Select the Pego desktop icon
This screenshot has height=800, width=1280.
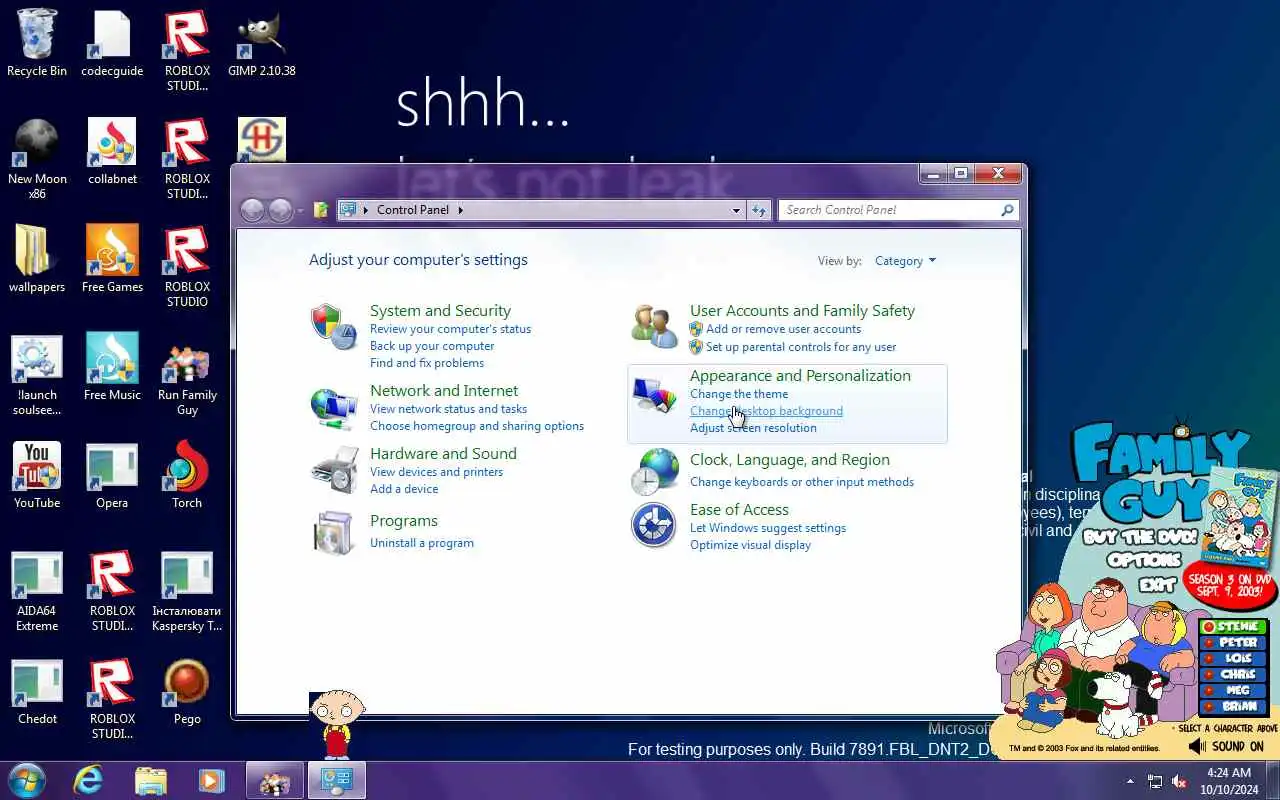(187, 691)
